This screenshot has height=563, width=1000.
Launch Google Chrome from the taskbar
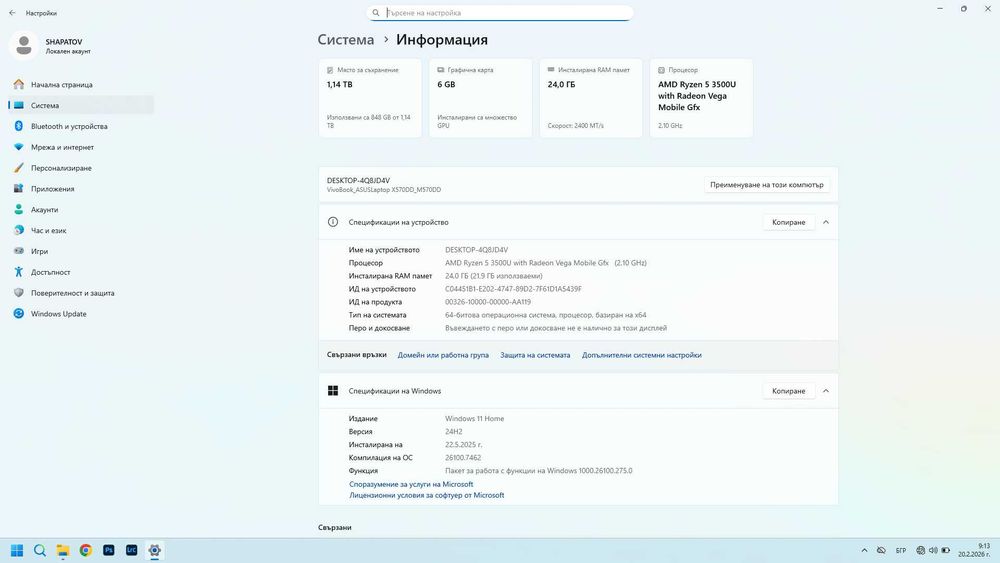point(85,550)
